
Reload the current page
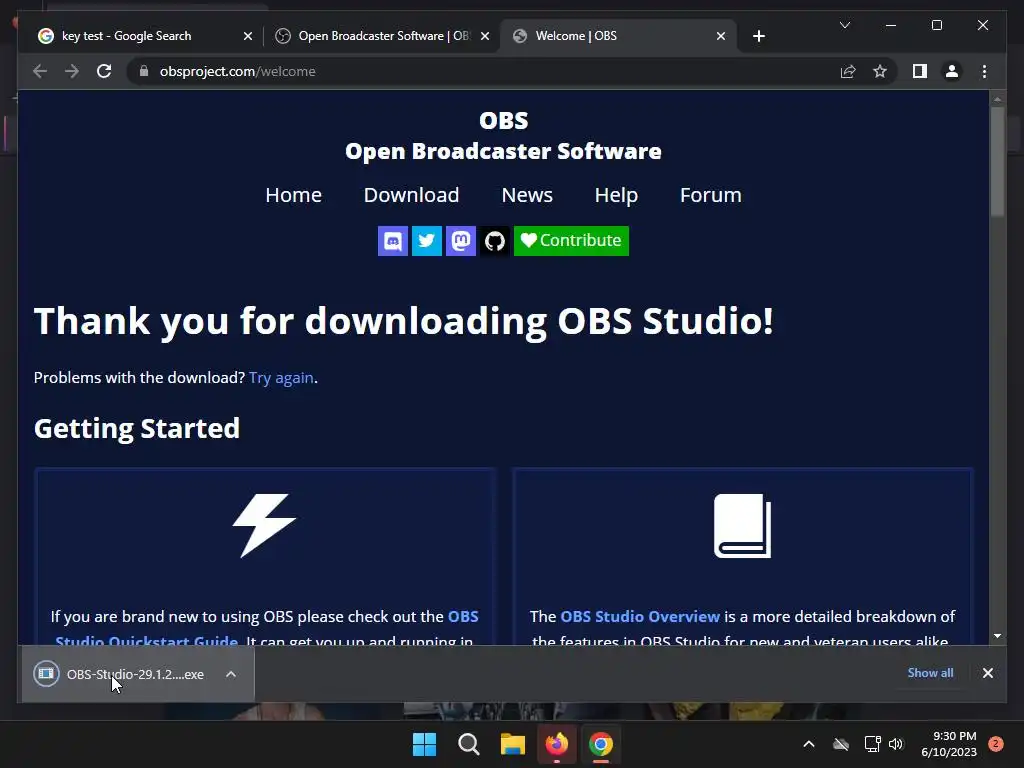(104, 71)
